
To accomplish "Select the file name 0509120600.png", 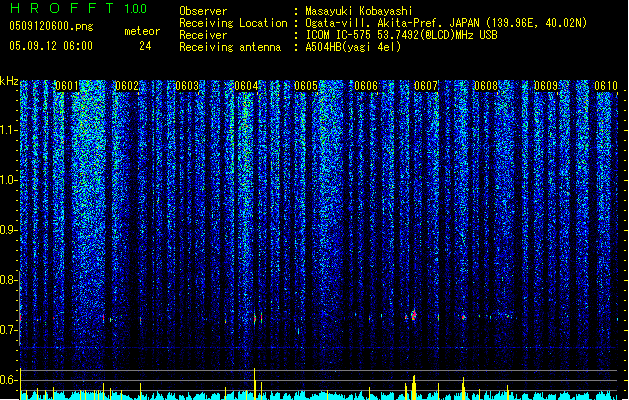I will tap(51, 26).
